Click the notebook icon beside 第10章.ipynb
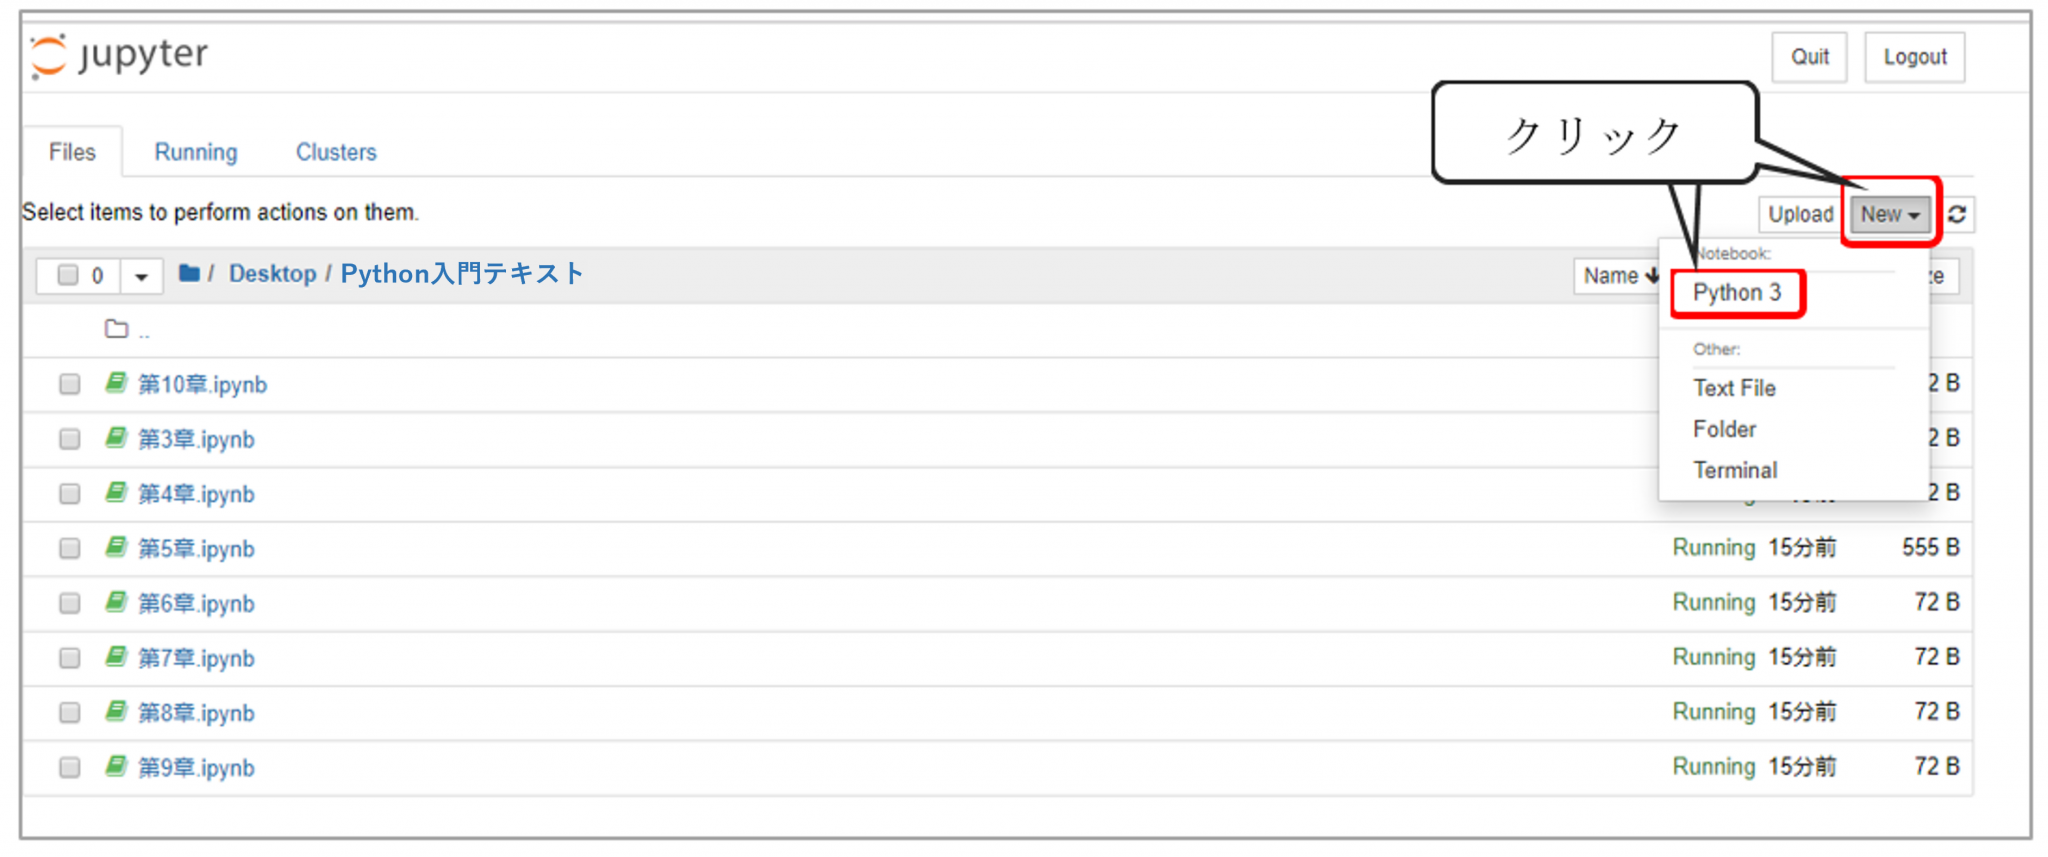 117,383
